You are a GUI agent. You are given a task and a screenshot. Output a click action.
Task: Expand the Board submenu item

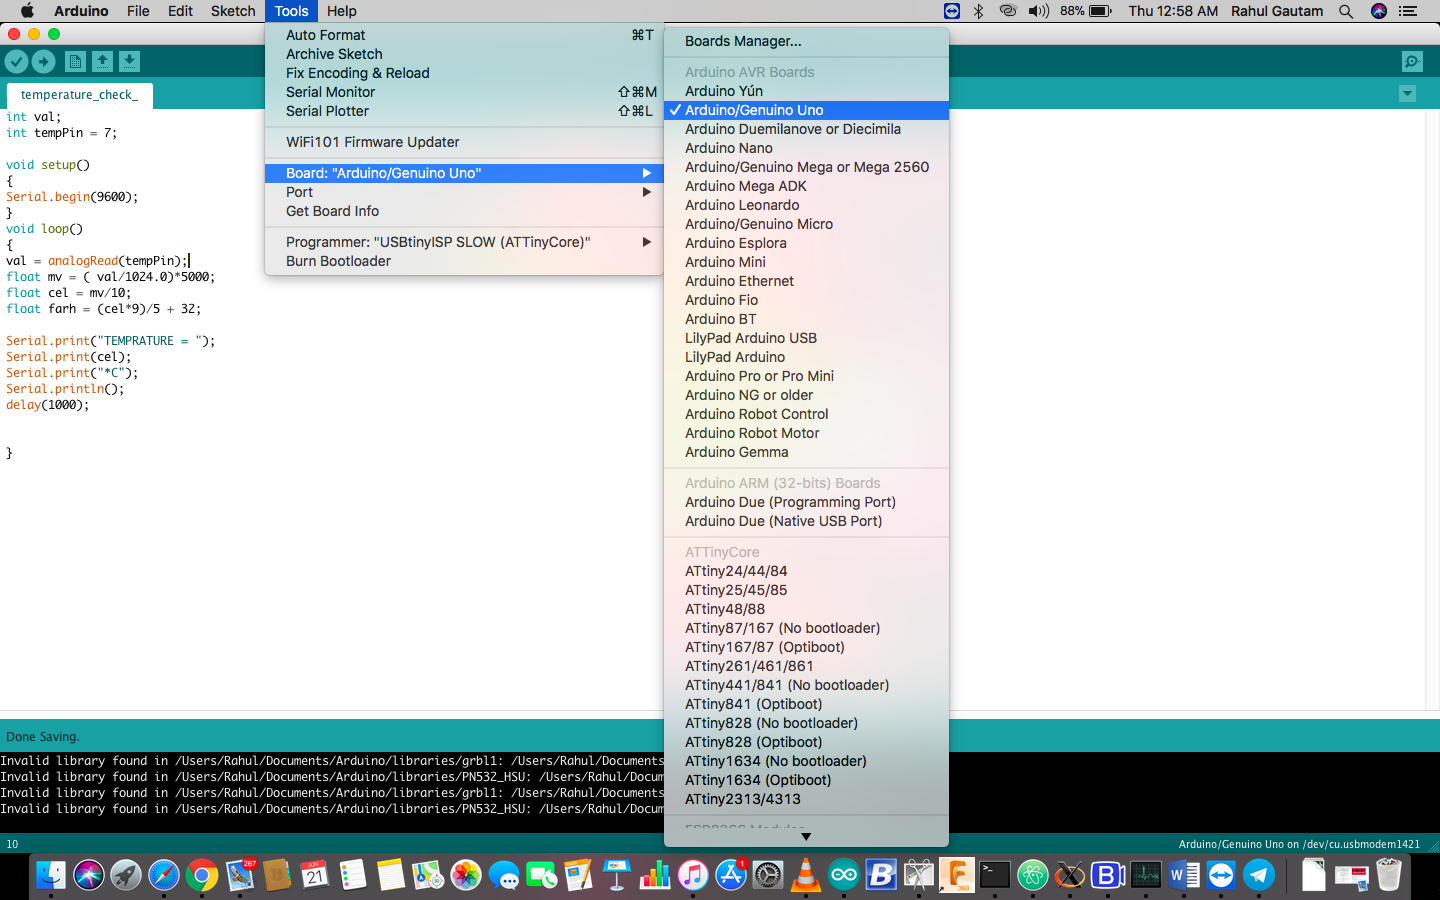point(464,173)
